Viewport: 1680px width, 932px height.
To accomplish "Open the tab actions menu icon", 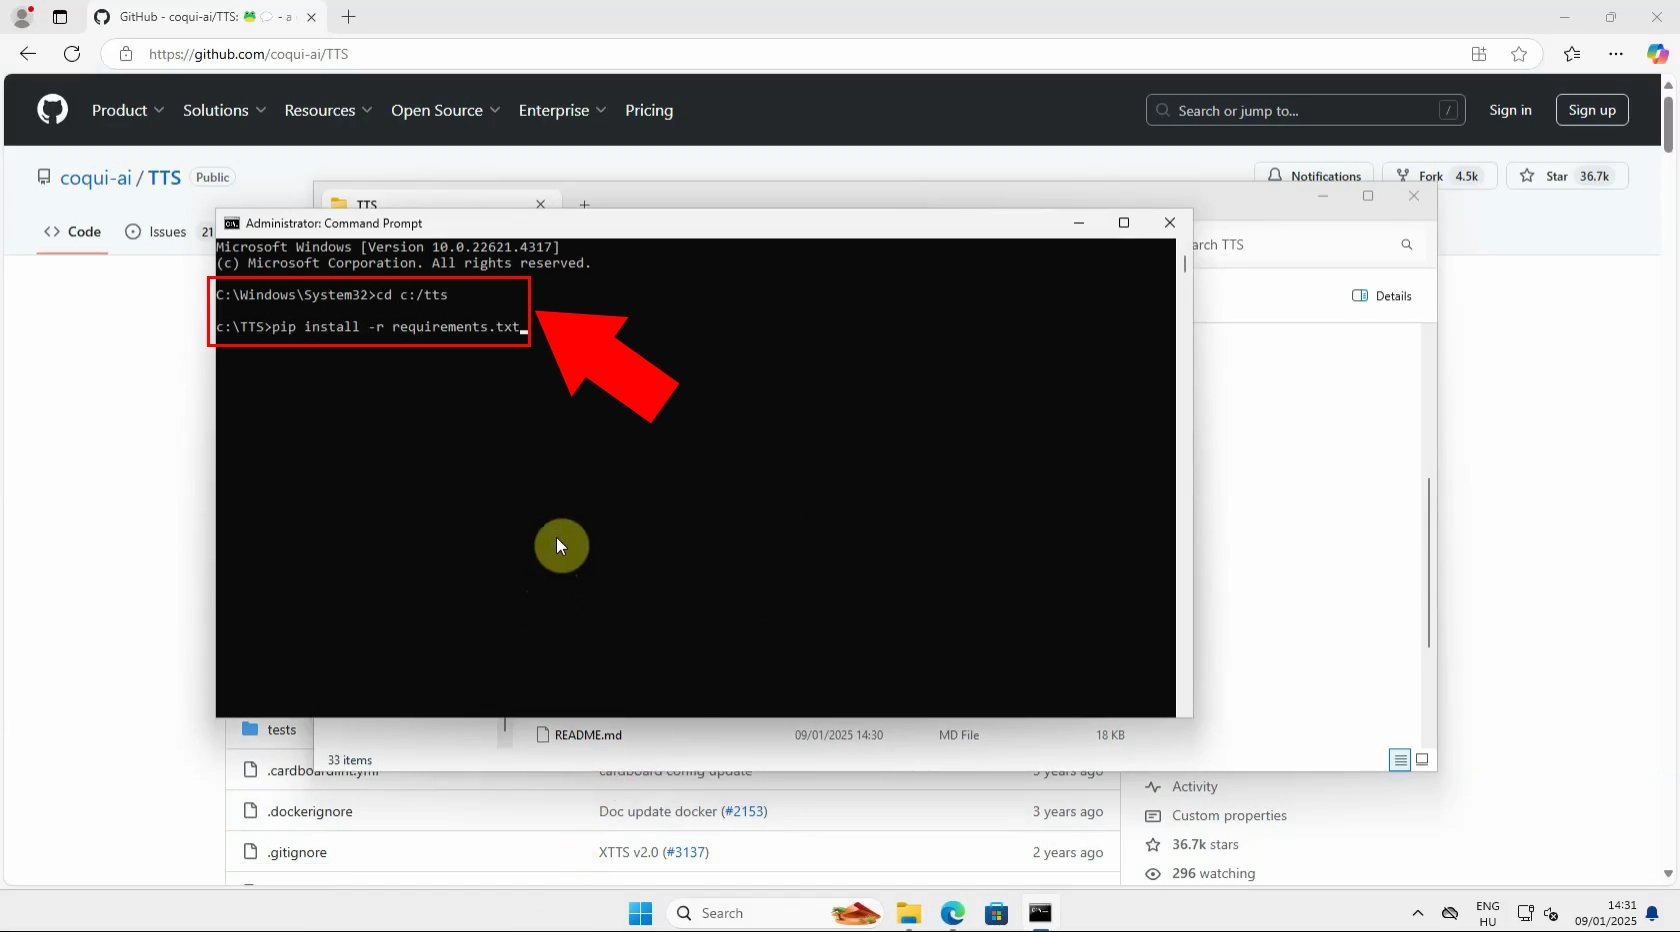I will click(x=60, y=17).
